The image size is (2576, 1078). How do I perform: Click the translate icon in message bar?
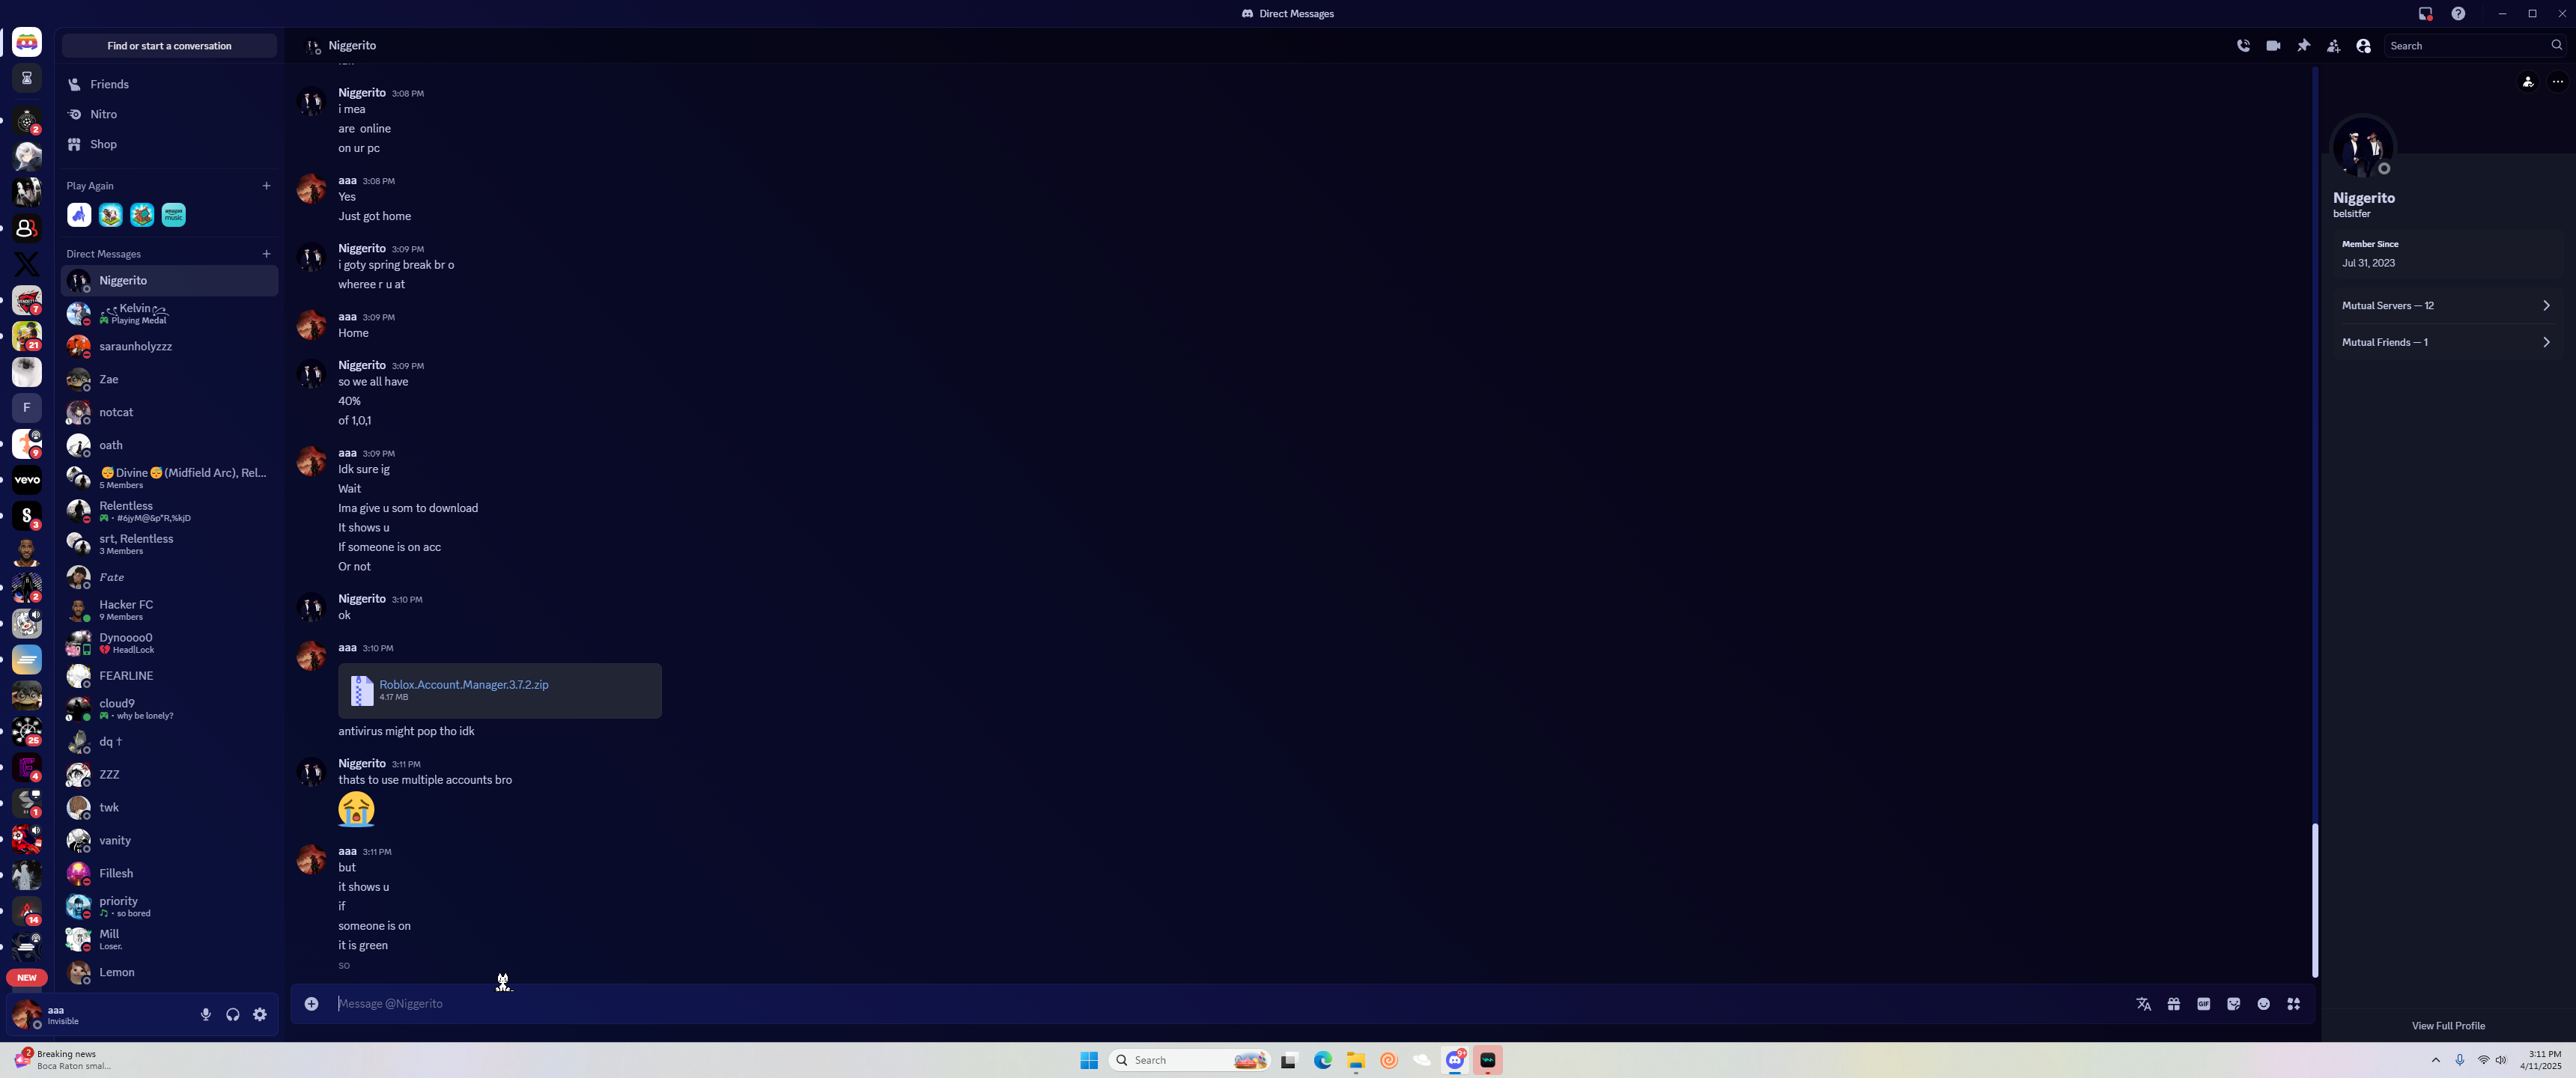pyautogui.click(x=2143, y=1004)
